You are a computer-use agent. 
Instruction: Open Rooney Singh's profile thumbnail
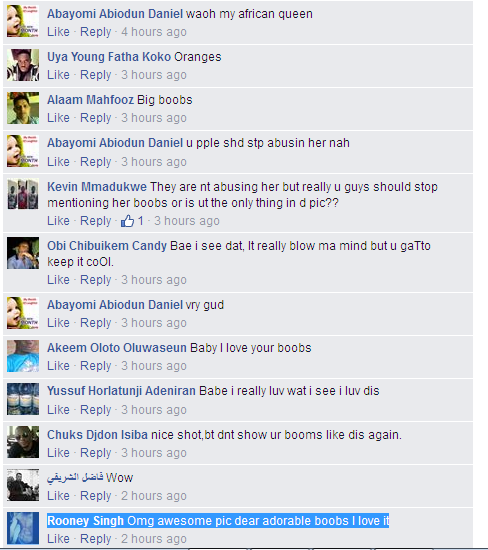pyautogui.click(x=23, y=528)
